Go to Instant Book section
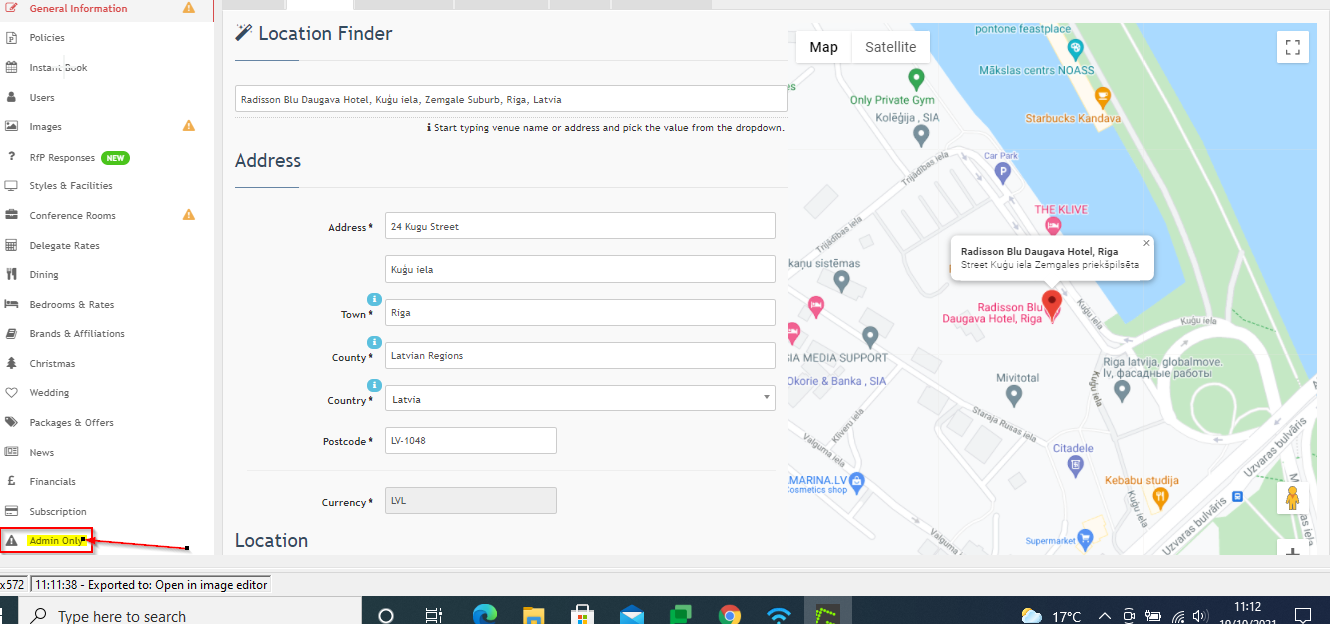 point(58,68)
